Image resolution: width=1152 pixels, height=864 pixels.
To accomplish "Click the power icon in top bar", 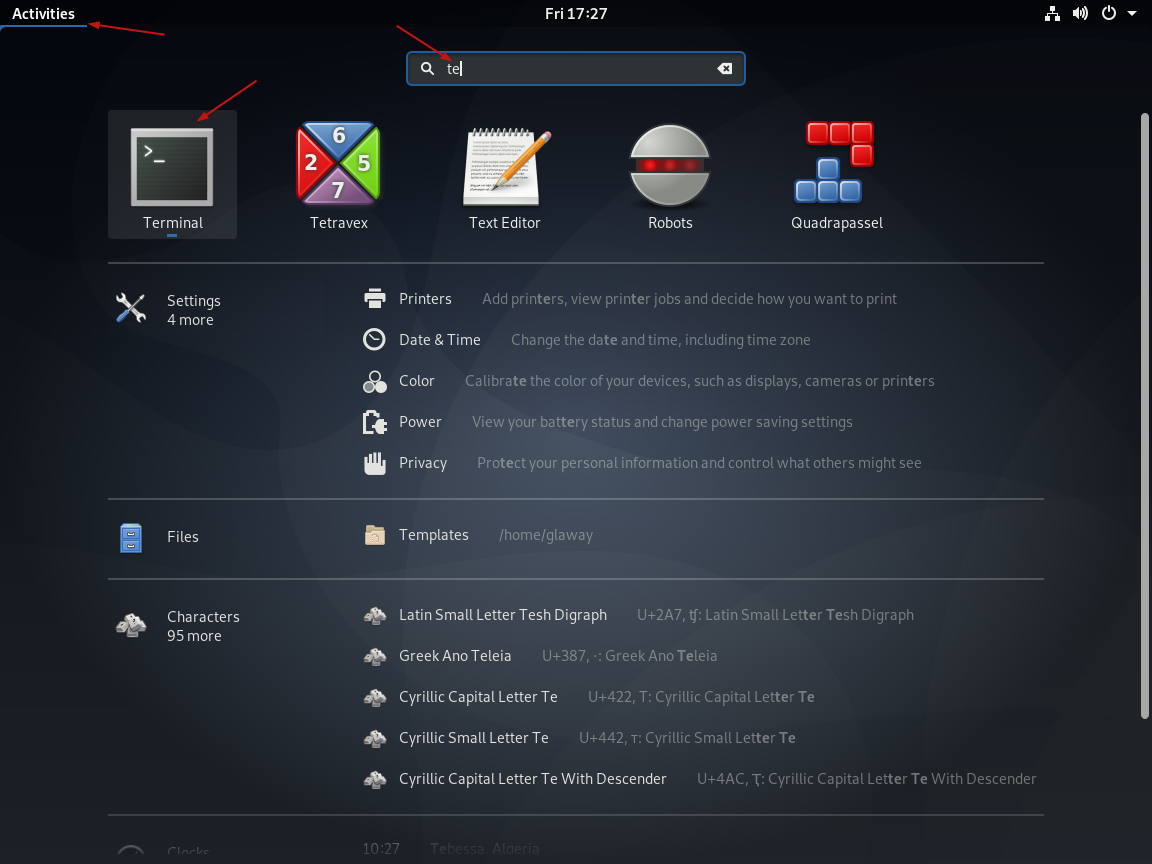I will click(1109, 13).
